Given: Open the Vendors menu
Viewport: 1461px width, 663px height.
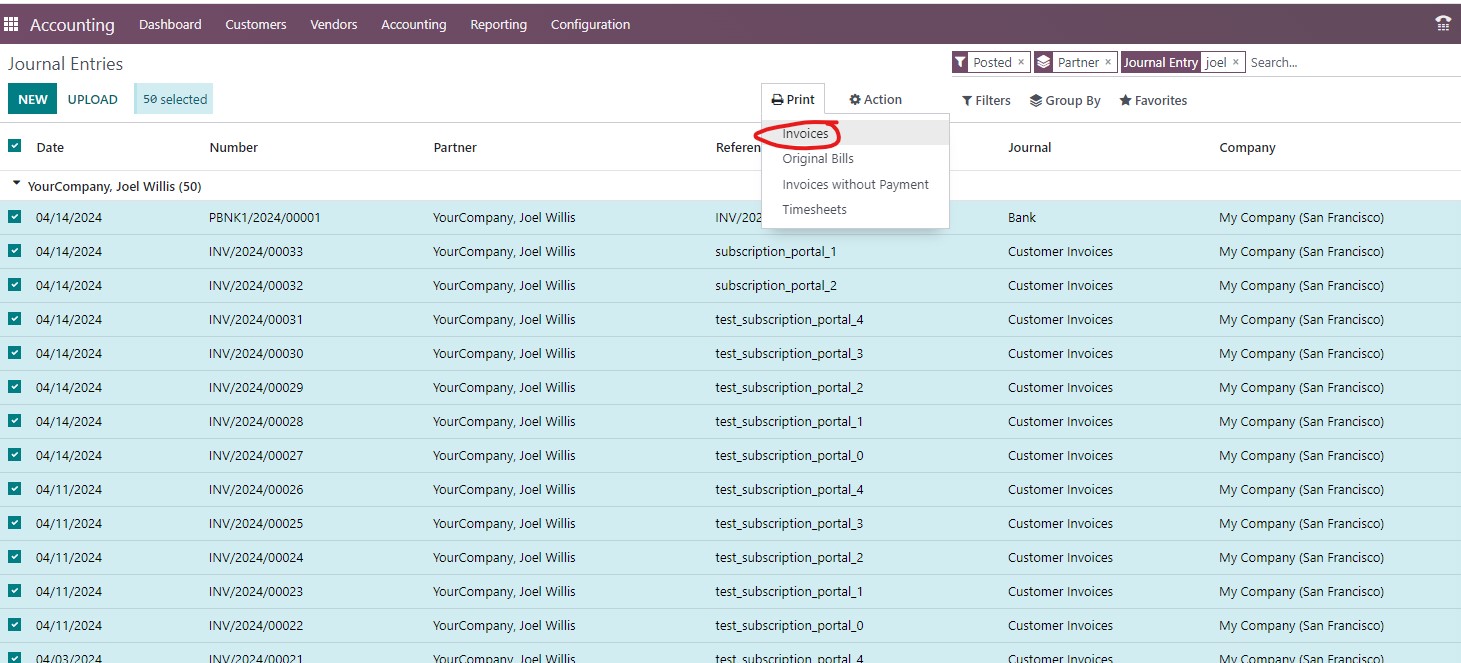Looking at the screenshot, I should coord(334,24).
